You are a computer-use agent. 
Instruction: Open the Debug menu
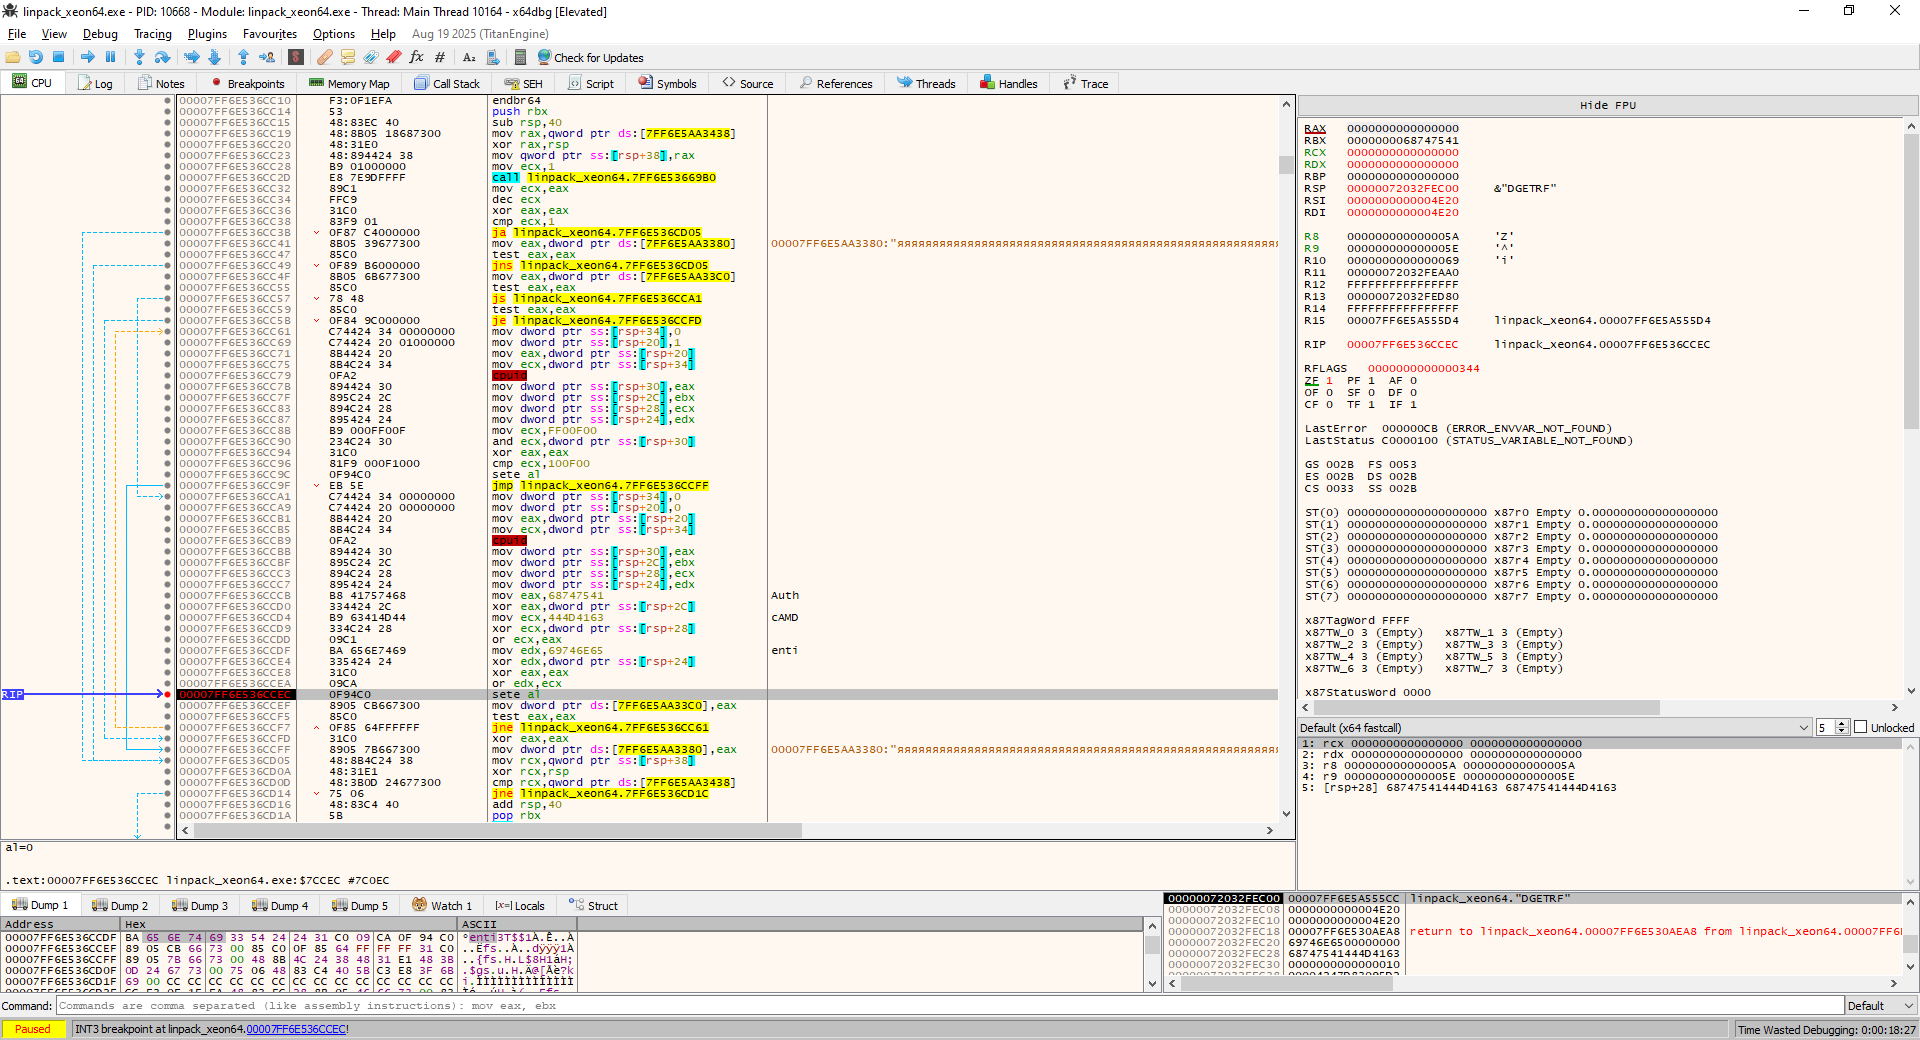click(100, 34)
